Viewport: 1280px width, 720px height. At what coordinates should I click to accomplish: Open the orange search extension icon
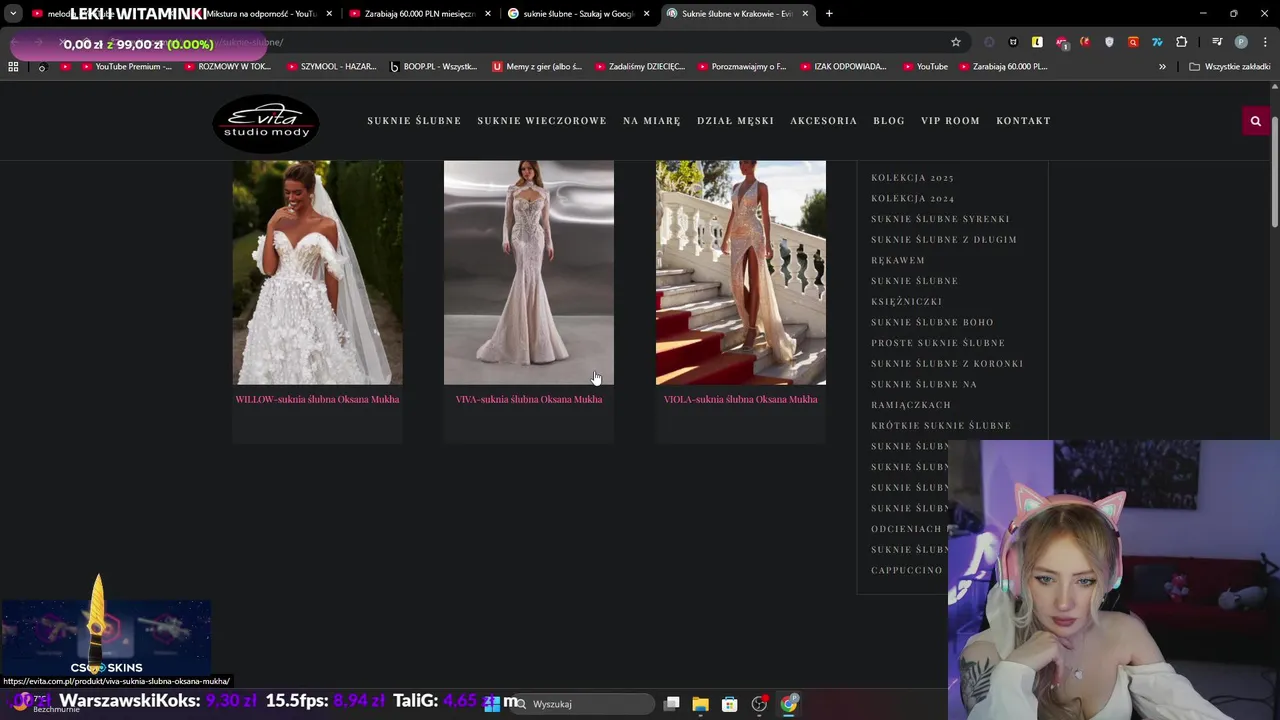[1133, 42]
